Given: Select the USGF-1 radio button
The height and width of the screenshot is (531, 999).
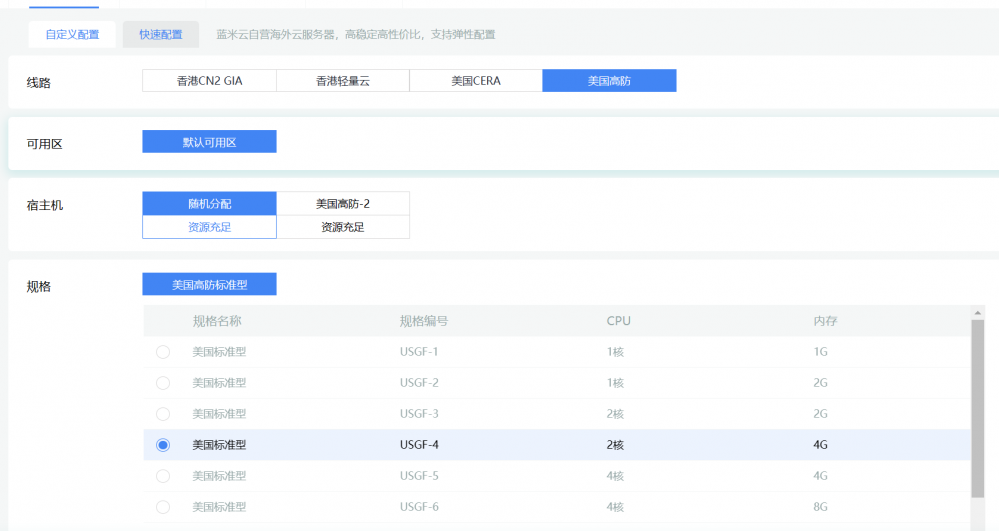Looking at the screenshot, I should coord(163,352).
